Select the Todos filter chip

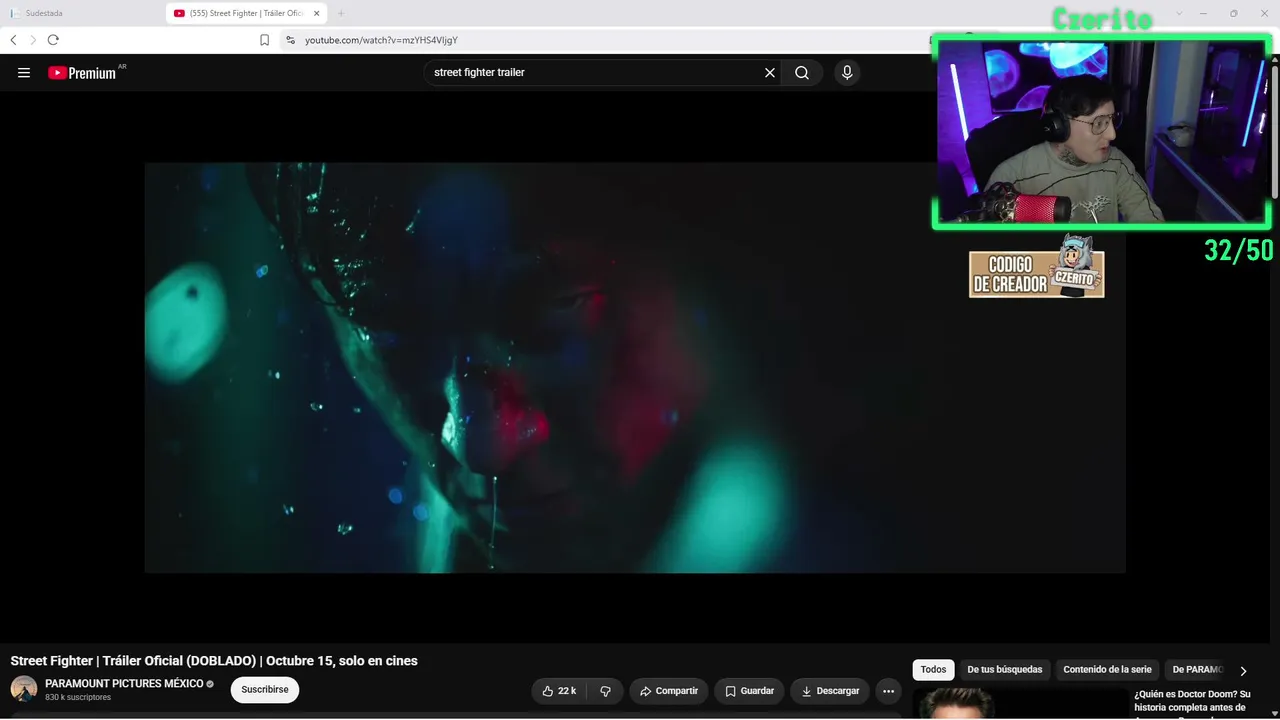click(933, 670)
